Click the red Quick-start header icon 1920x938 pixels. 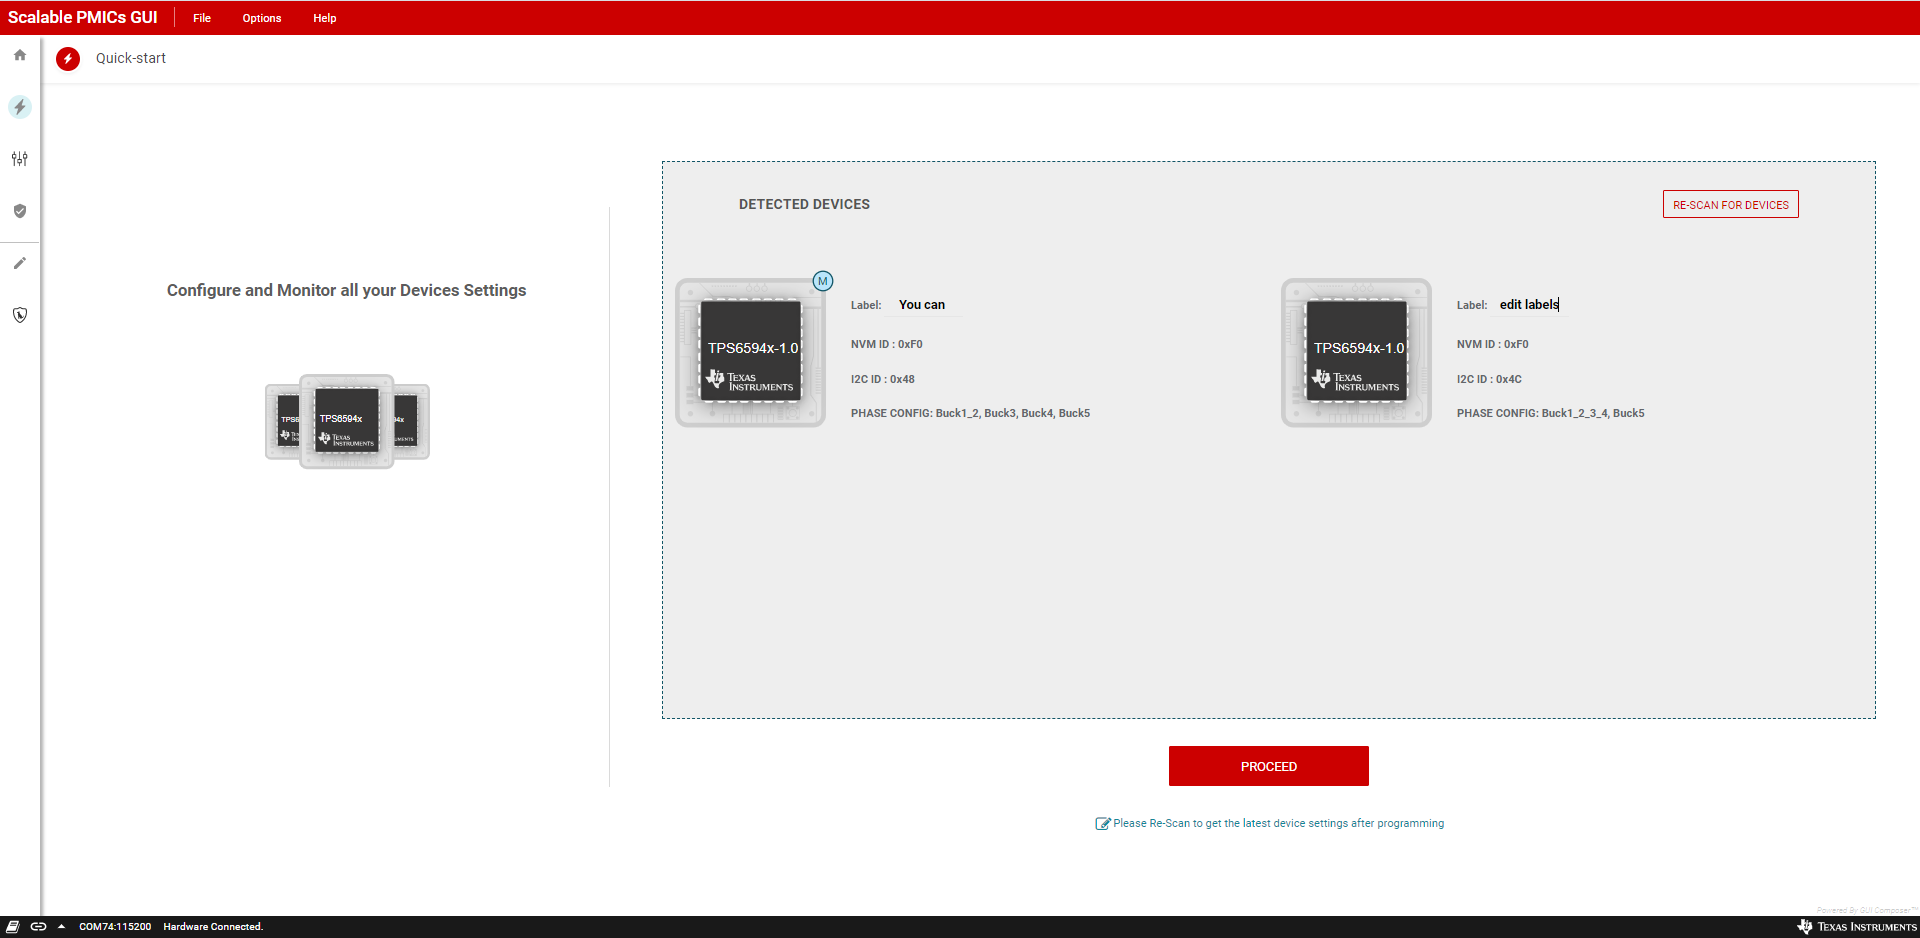pyautogui.click(x=68, y=59)
